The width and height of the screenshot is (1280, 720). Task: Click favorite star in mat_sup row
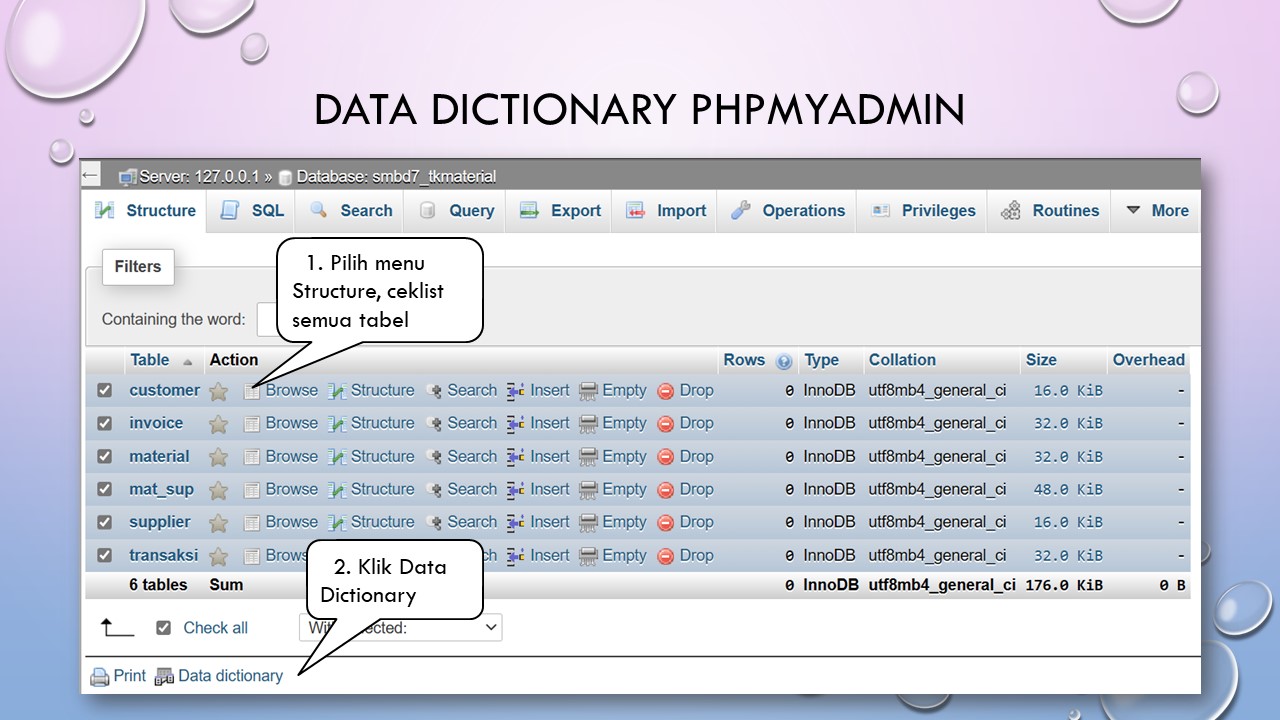click(218, 490)
